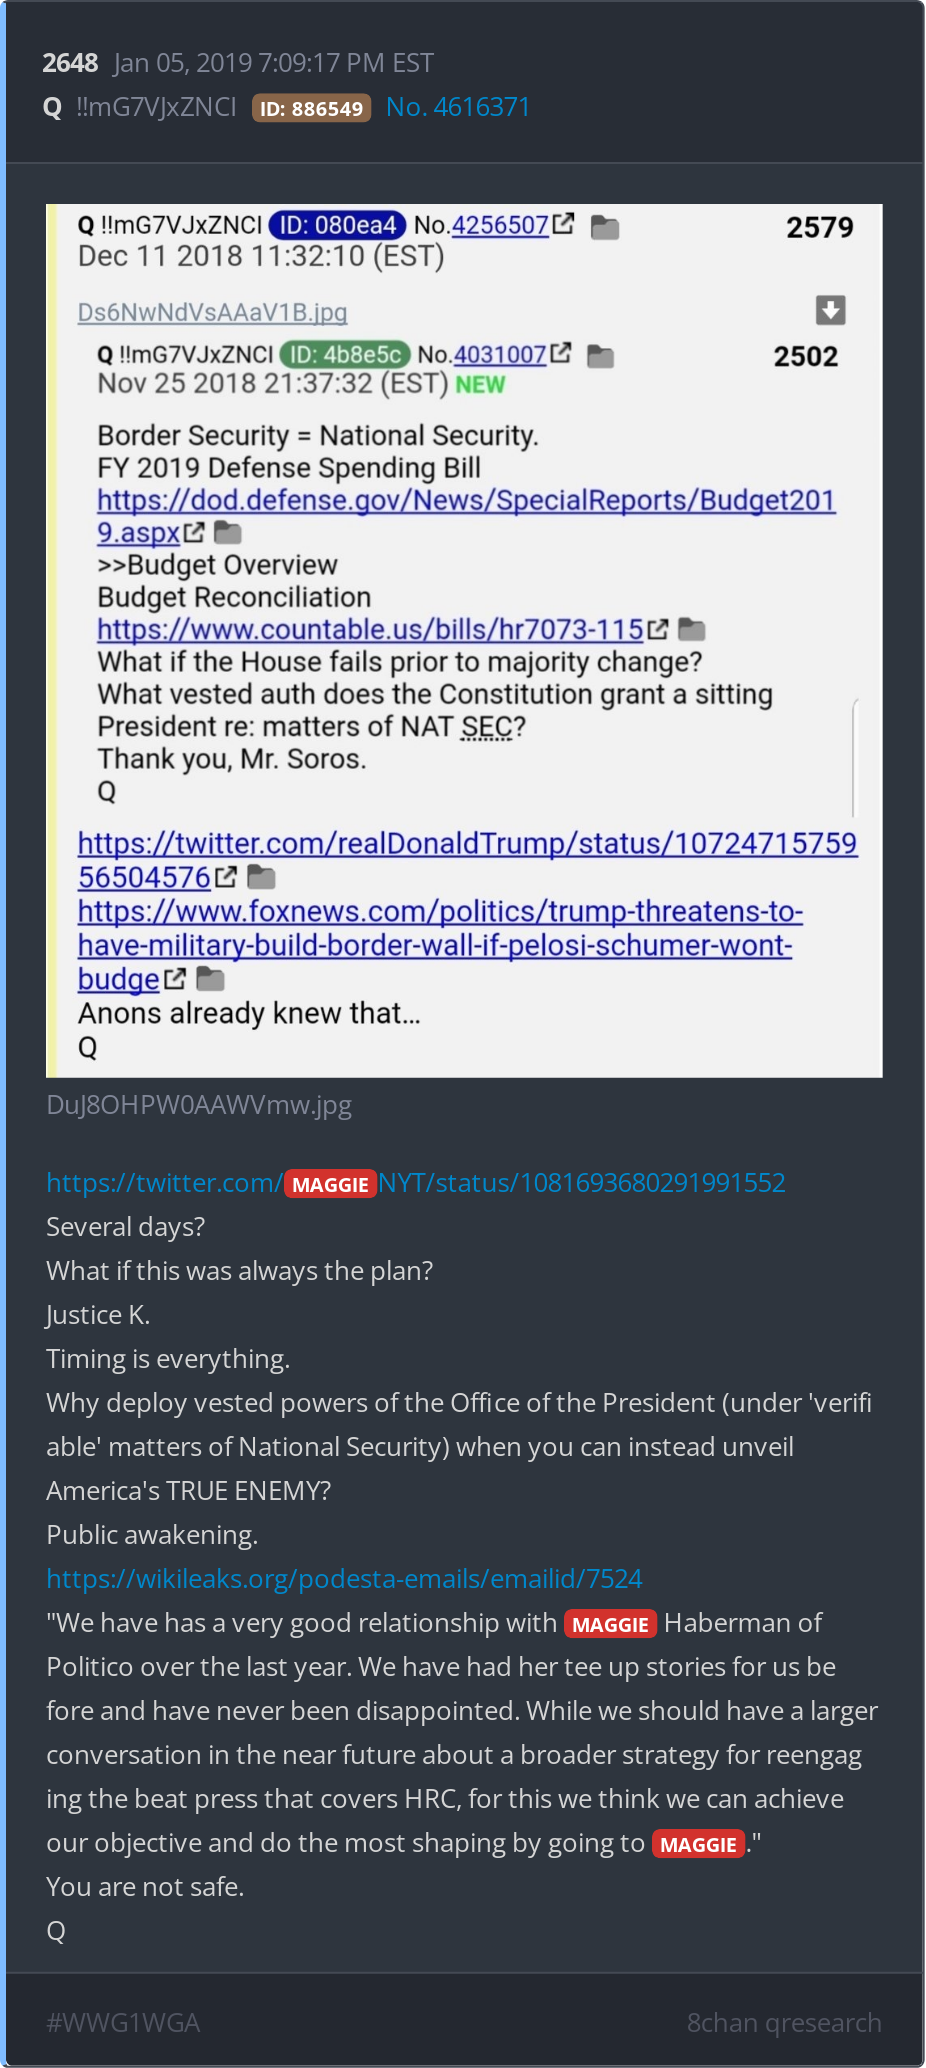Click the external link icon after No.4256507

click(x=564, y=224)
